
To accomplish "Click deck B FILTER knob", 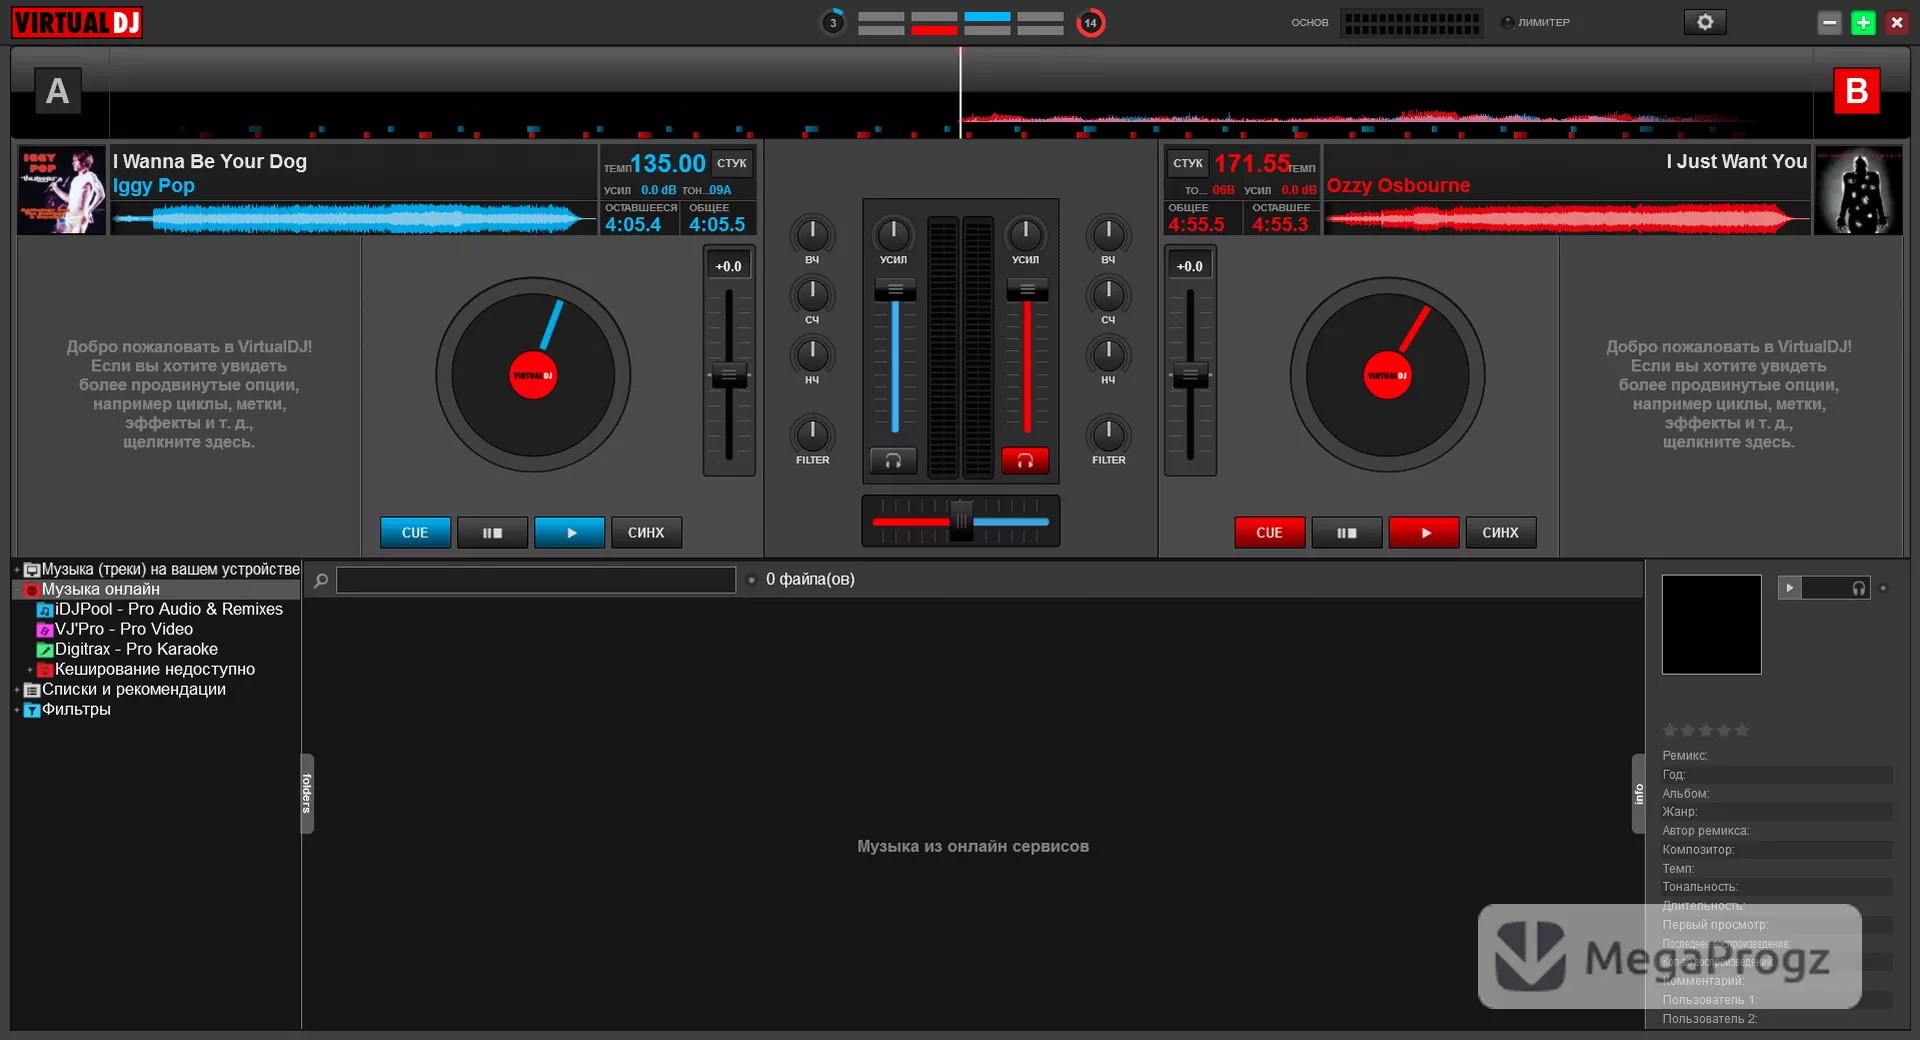I will coord(1108,434).
